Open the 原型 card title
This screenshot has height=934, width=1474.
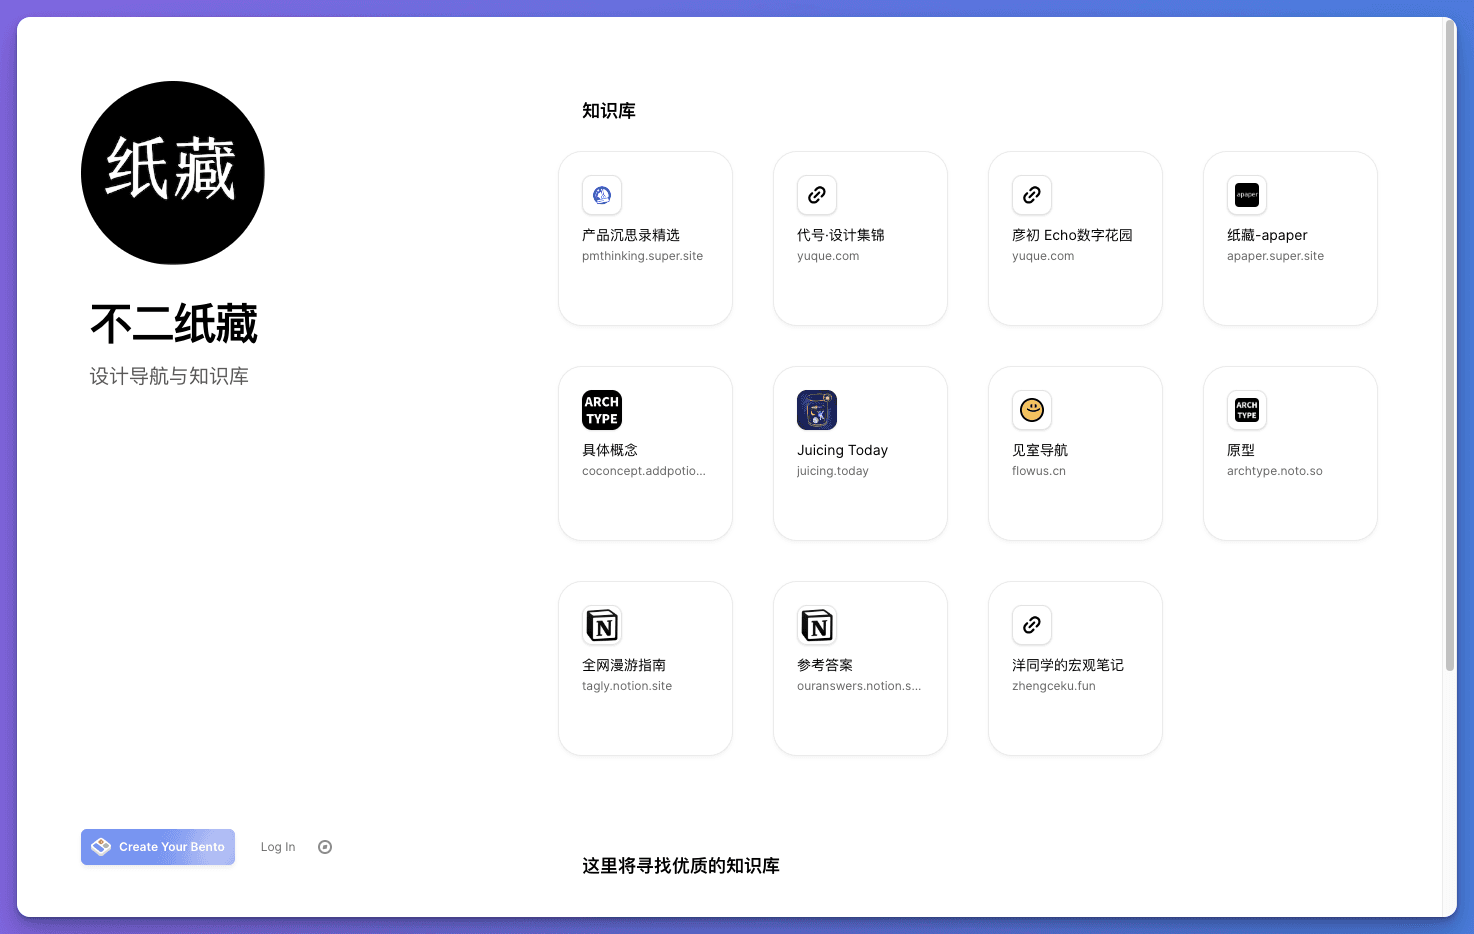point(1241,450)
